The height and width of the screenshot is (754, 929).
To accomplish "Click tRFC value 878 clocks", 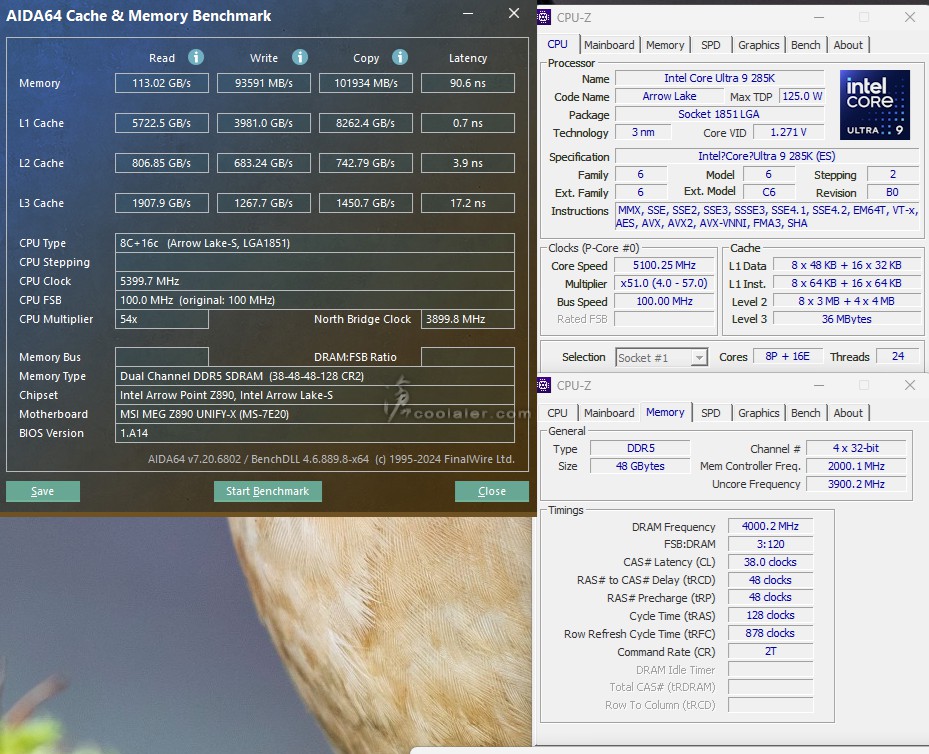I will point(770,633).
